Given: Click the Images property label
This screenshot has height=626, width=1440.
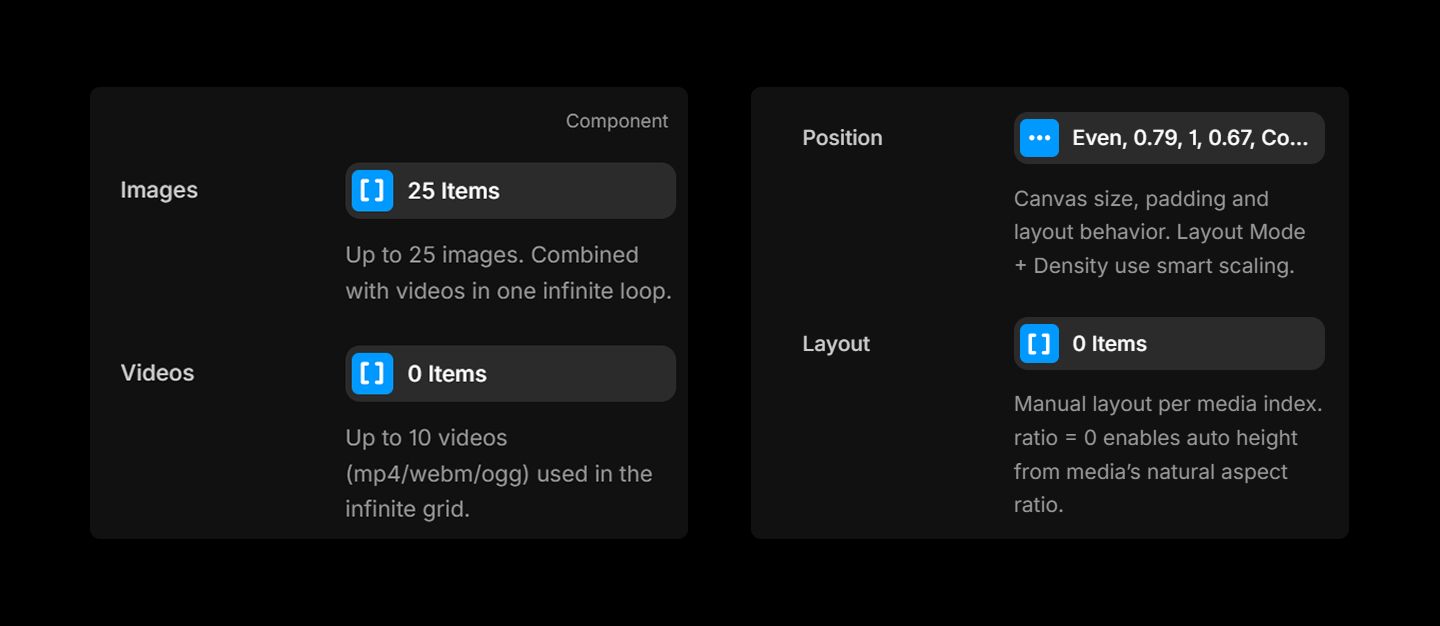Looking at the screenshot, I should coord(159,190).
